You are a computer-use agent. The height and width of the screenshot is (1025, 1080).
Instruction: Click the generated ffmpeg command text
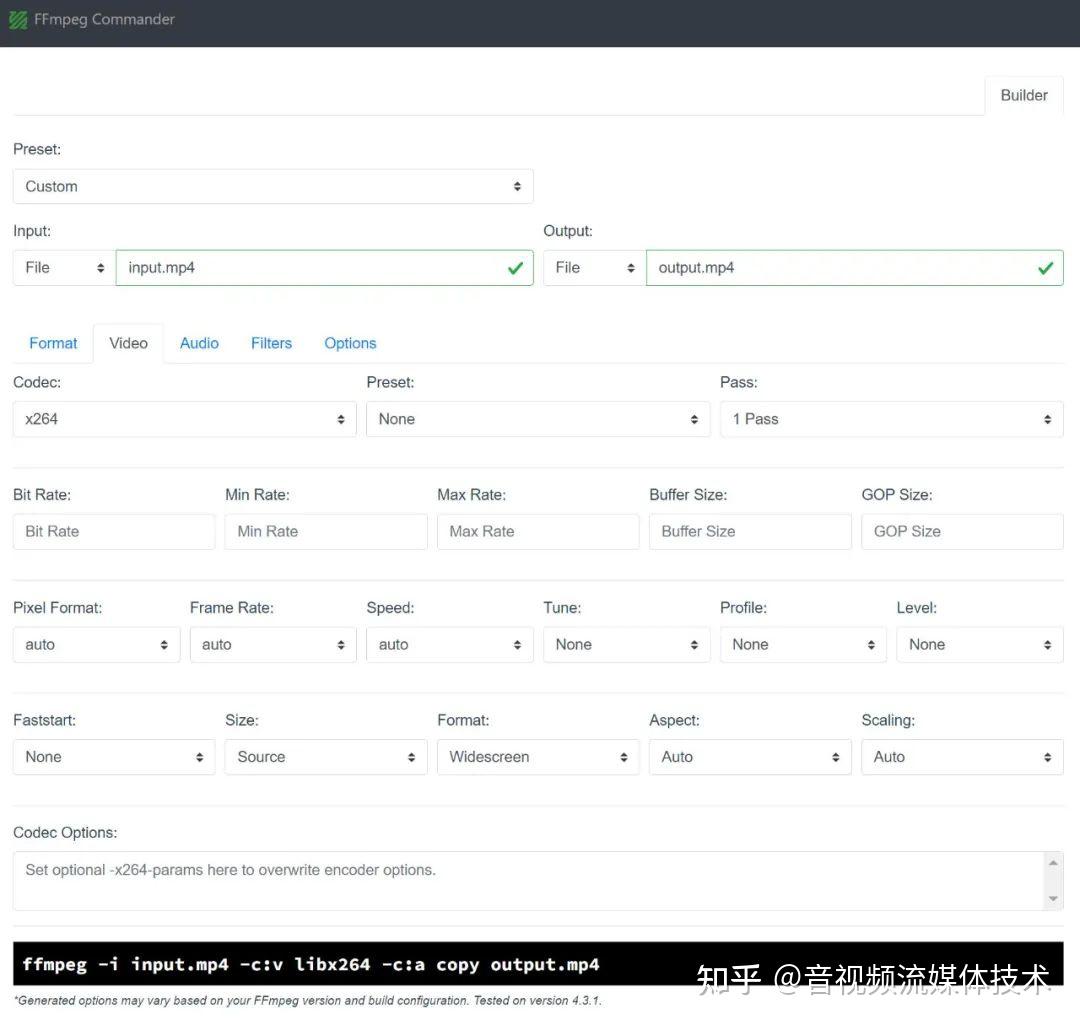pos(311,964)
